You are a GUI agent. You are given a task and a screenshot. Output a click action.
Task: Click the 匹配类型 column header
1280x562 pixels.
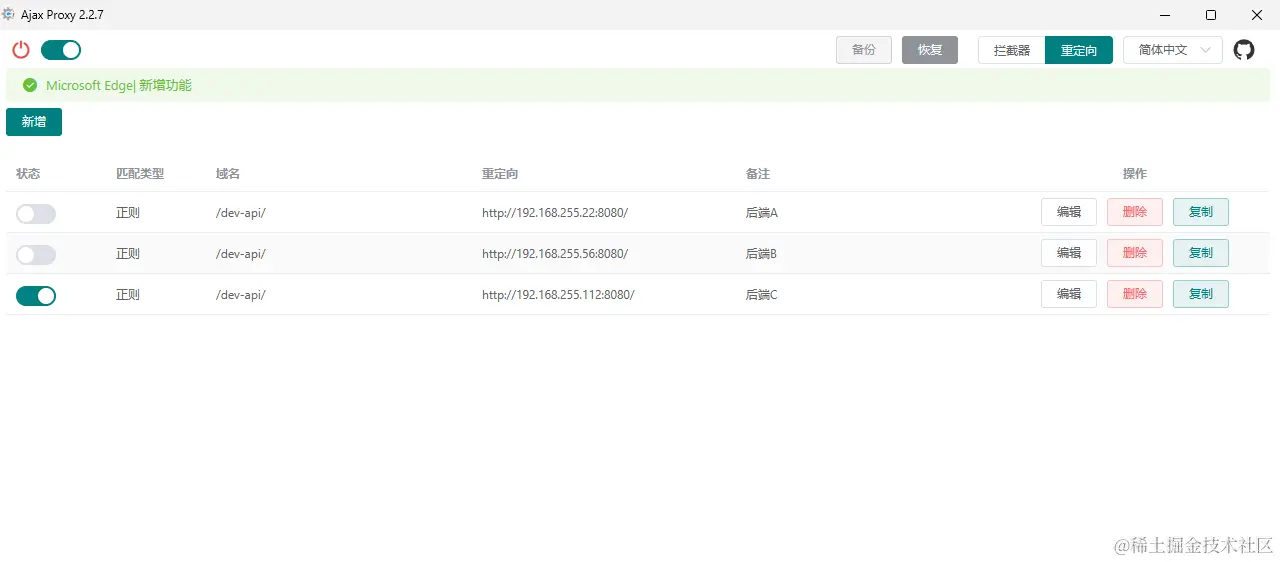[140, 174]
